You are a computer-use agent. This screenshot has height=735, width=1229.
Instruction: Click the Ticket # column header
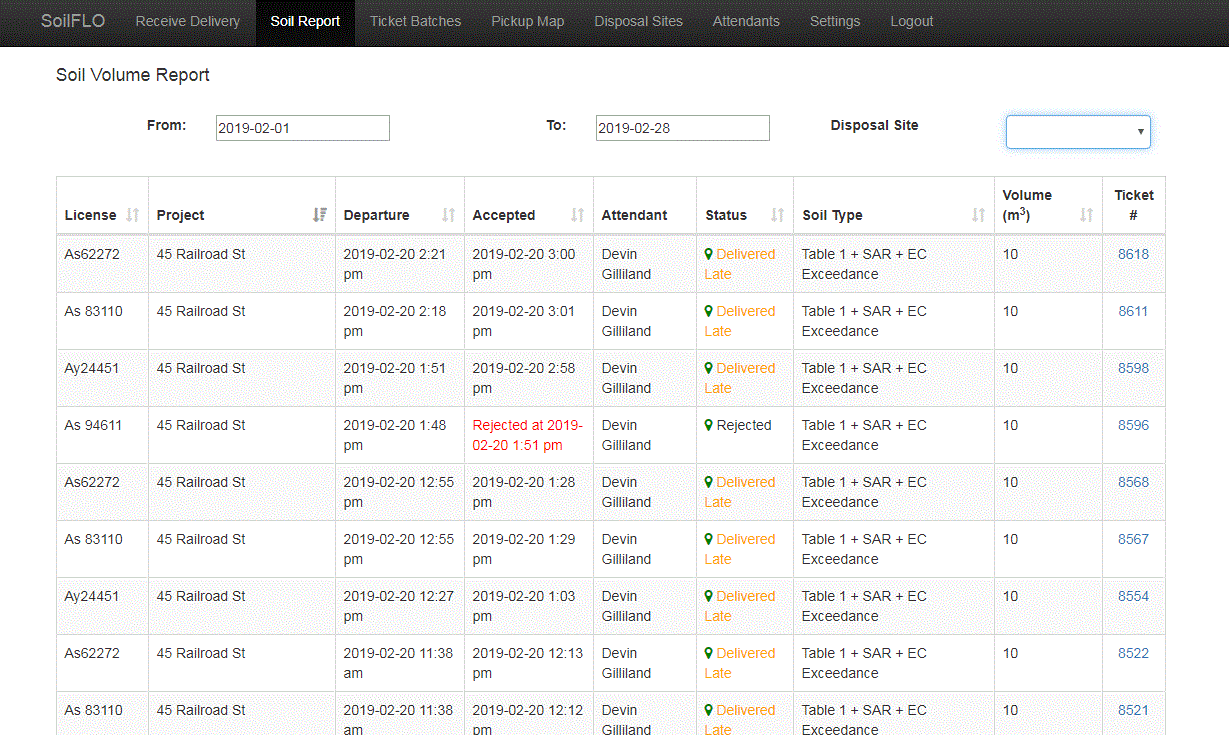coord(1134,205)
